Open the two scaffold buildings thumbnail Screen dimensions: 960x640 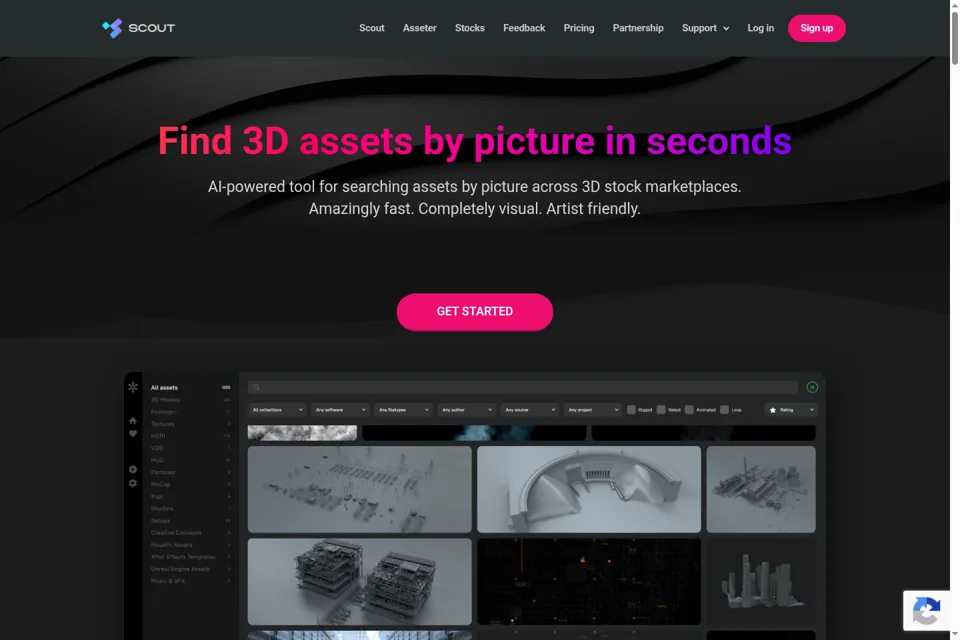tap(359, 582)
